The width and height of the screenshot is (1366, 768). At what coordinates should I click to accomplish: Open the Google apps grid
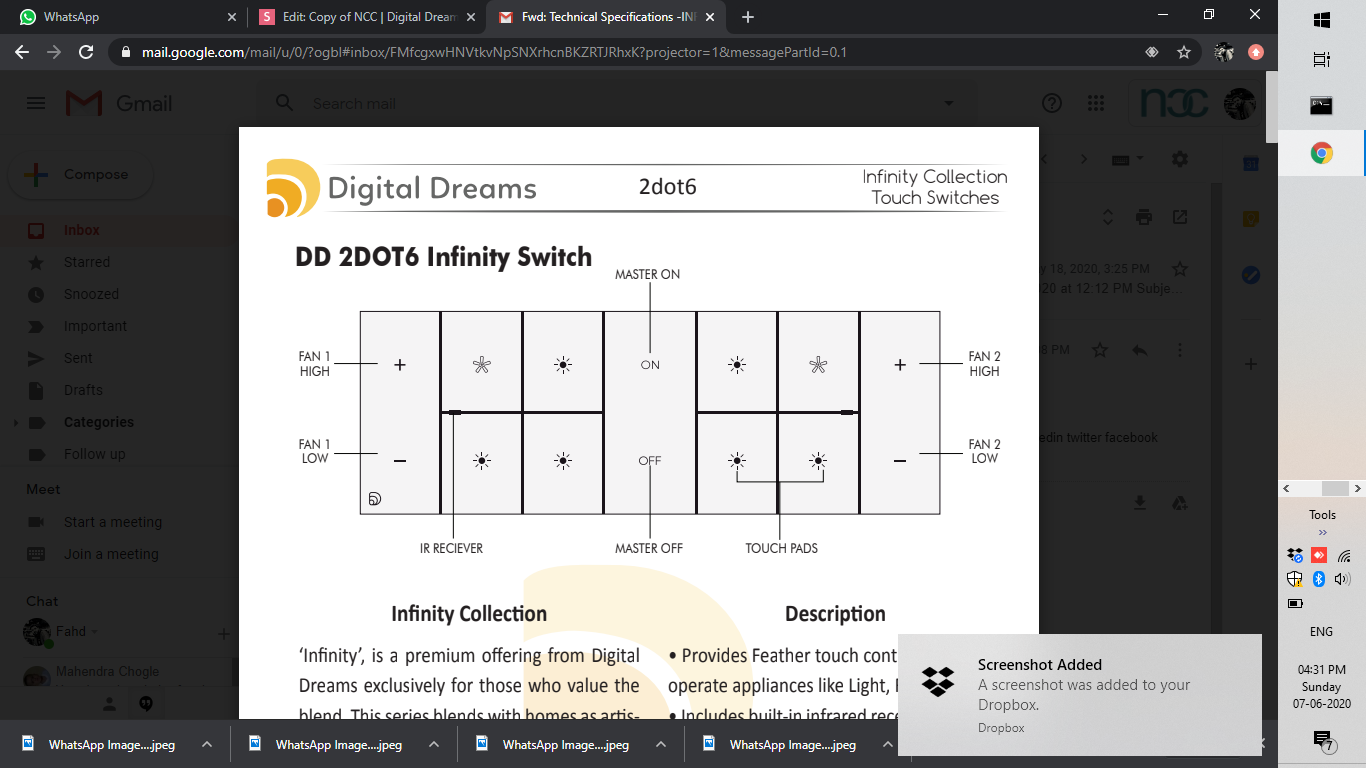coord(1095,103)
